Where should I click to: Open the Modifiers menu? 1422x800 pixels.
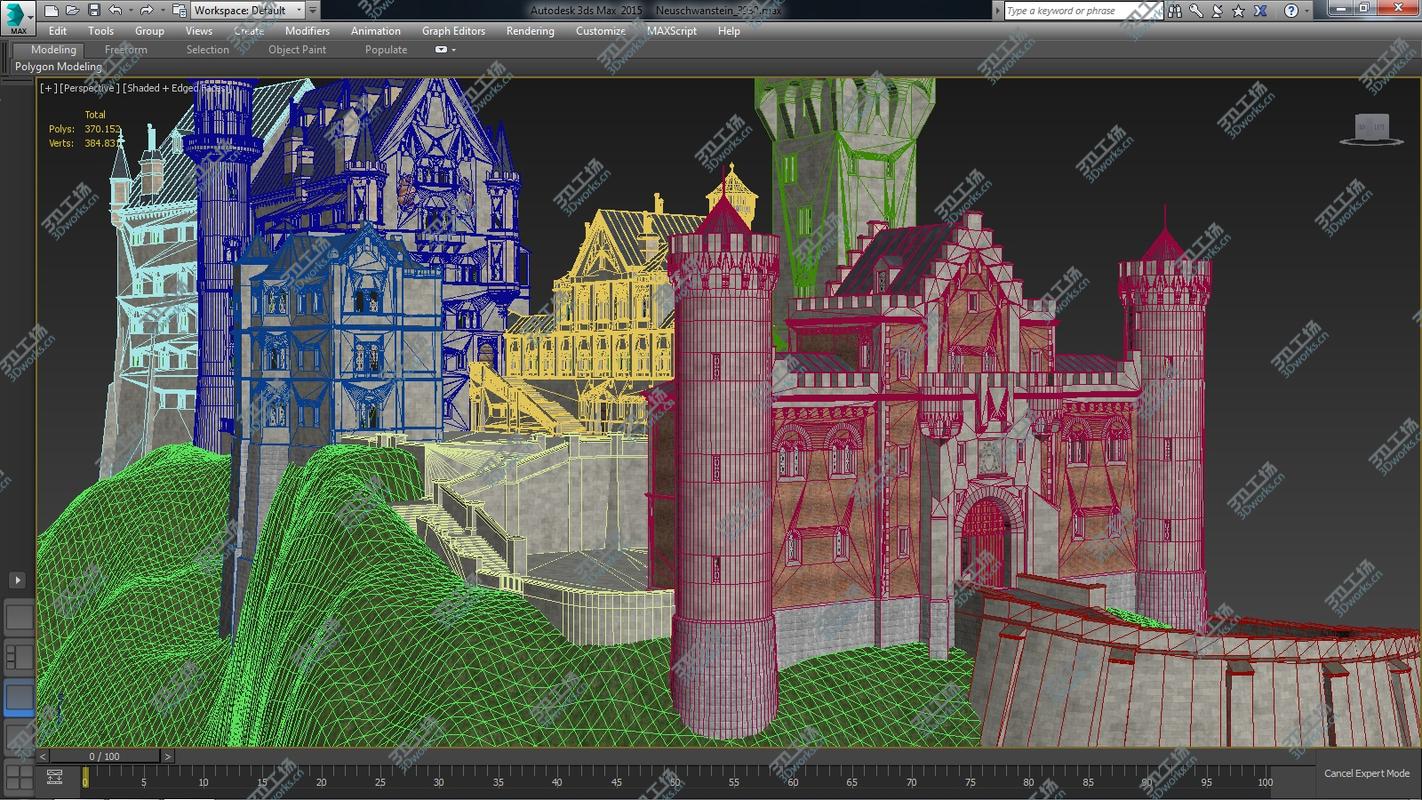point(307,31)
